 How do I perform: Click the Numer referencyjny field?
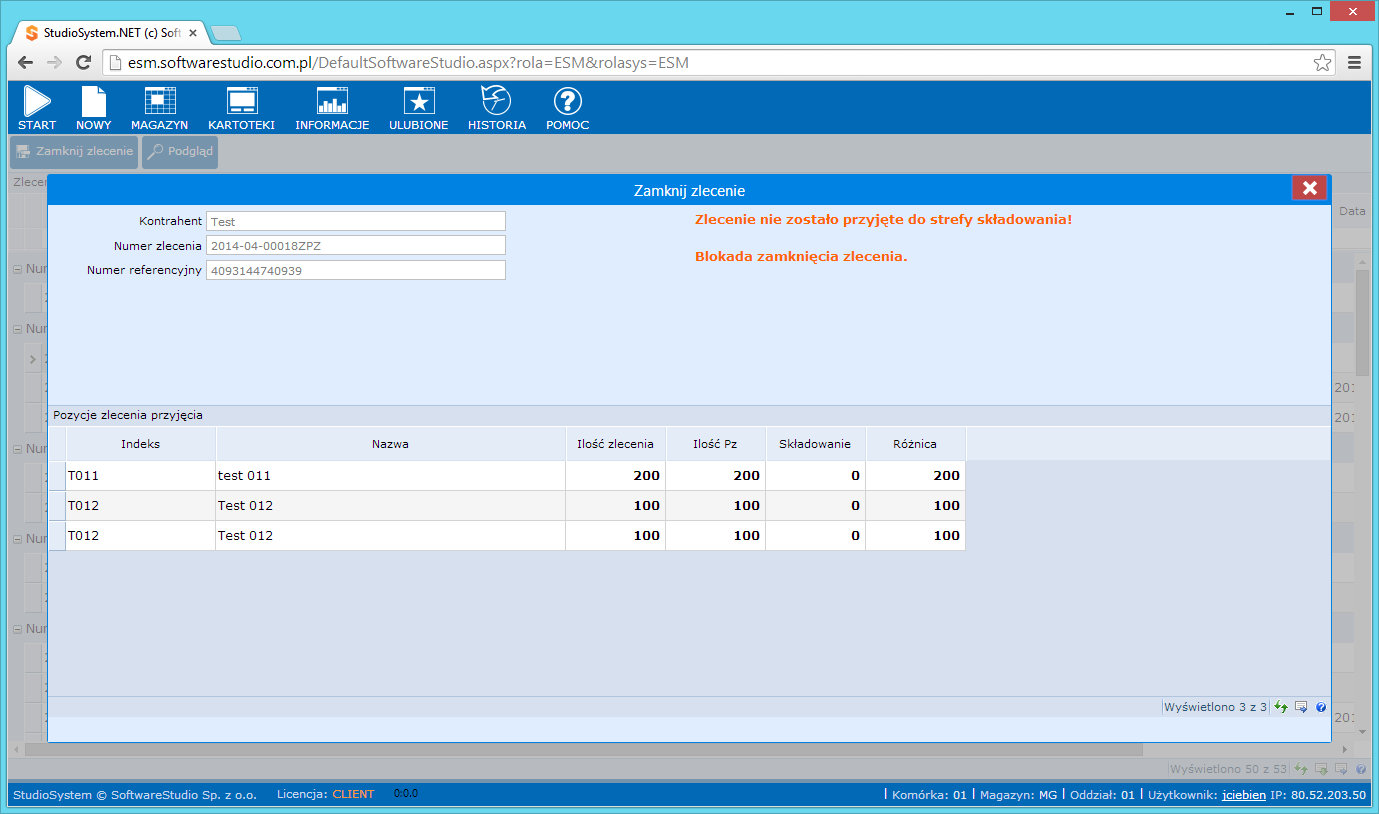pyautogui.click(x=355, y=270)
